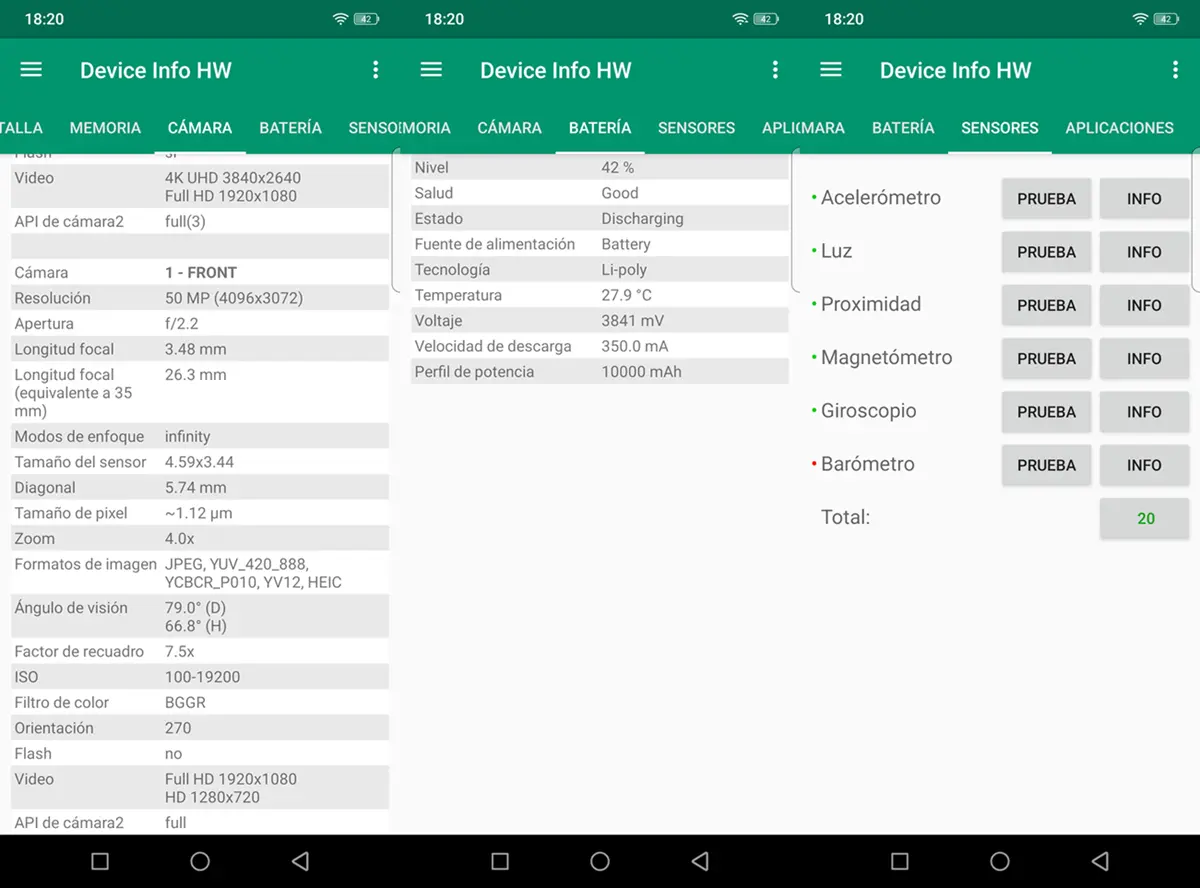Switch to the APLICACIONES tab
Viewport: 1200px width, 888px height.
[x=1119, y=128]
